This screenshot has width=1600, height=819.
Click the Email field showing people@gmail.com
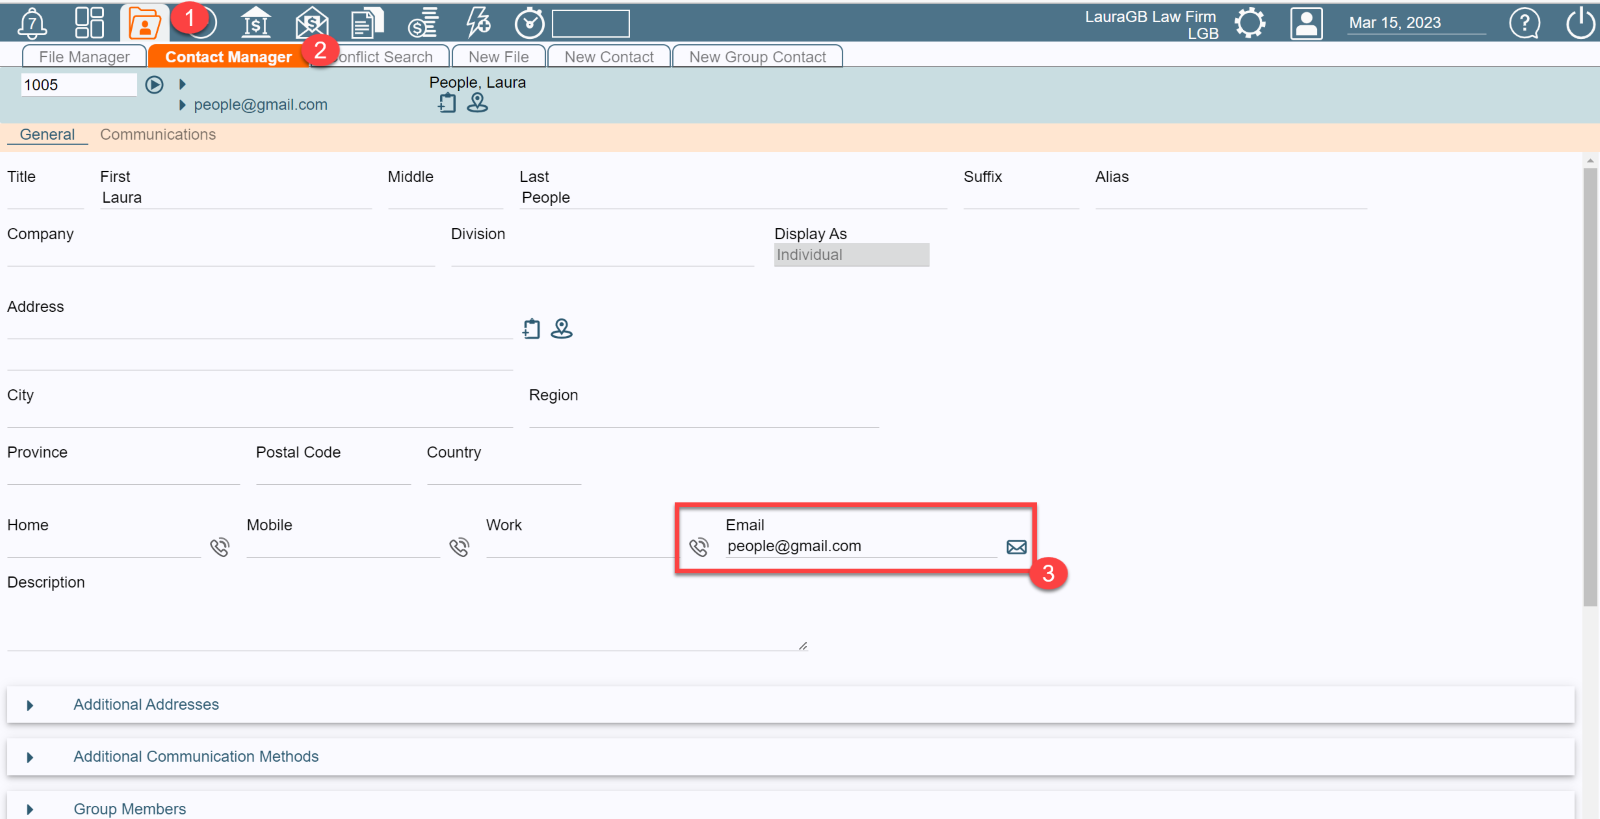[861, 547]
